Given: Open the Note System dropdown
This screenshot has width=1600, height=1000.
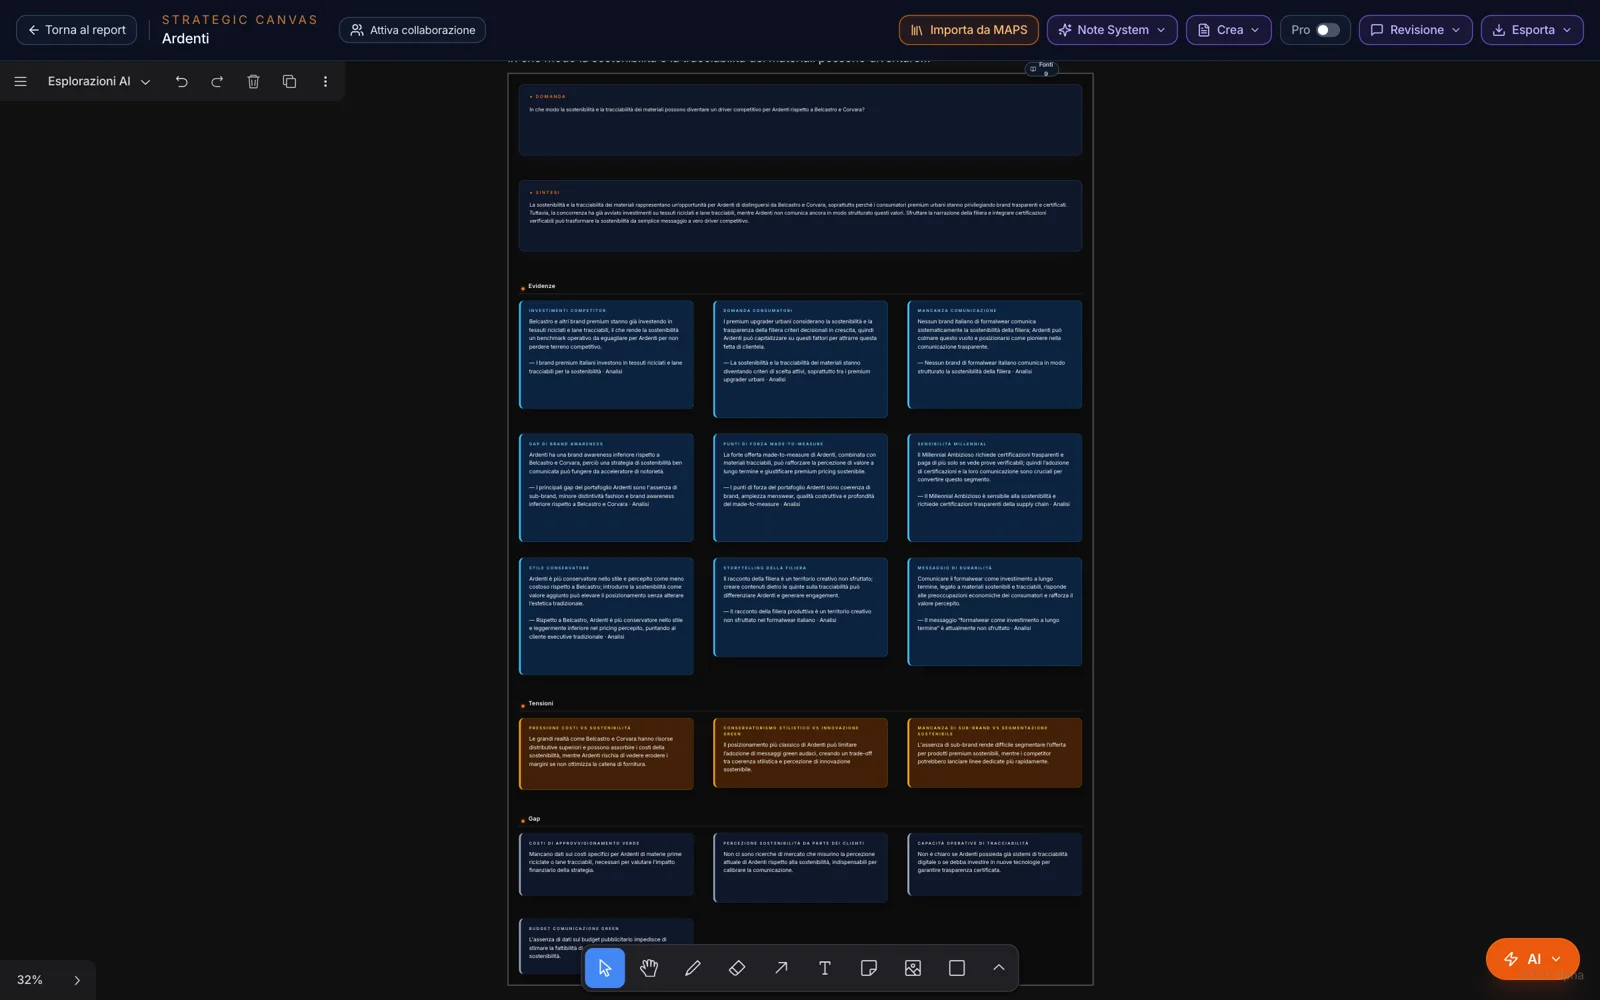Looking at the screenshot, I should point(1112,30).
